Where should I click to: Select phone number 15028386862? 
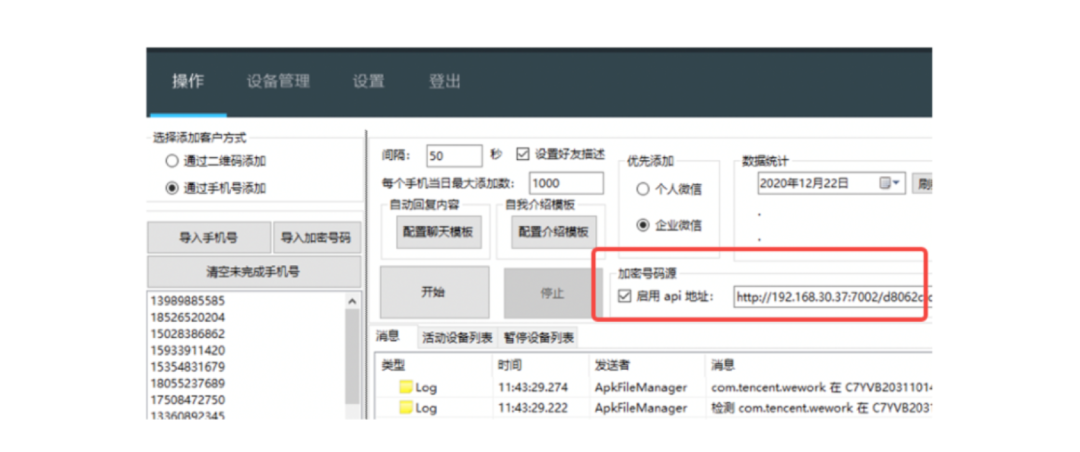click(x=187, y=333)
